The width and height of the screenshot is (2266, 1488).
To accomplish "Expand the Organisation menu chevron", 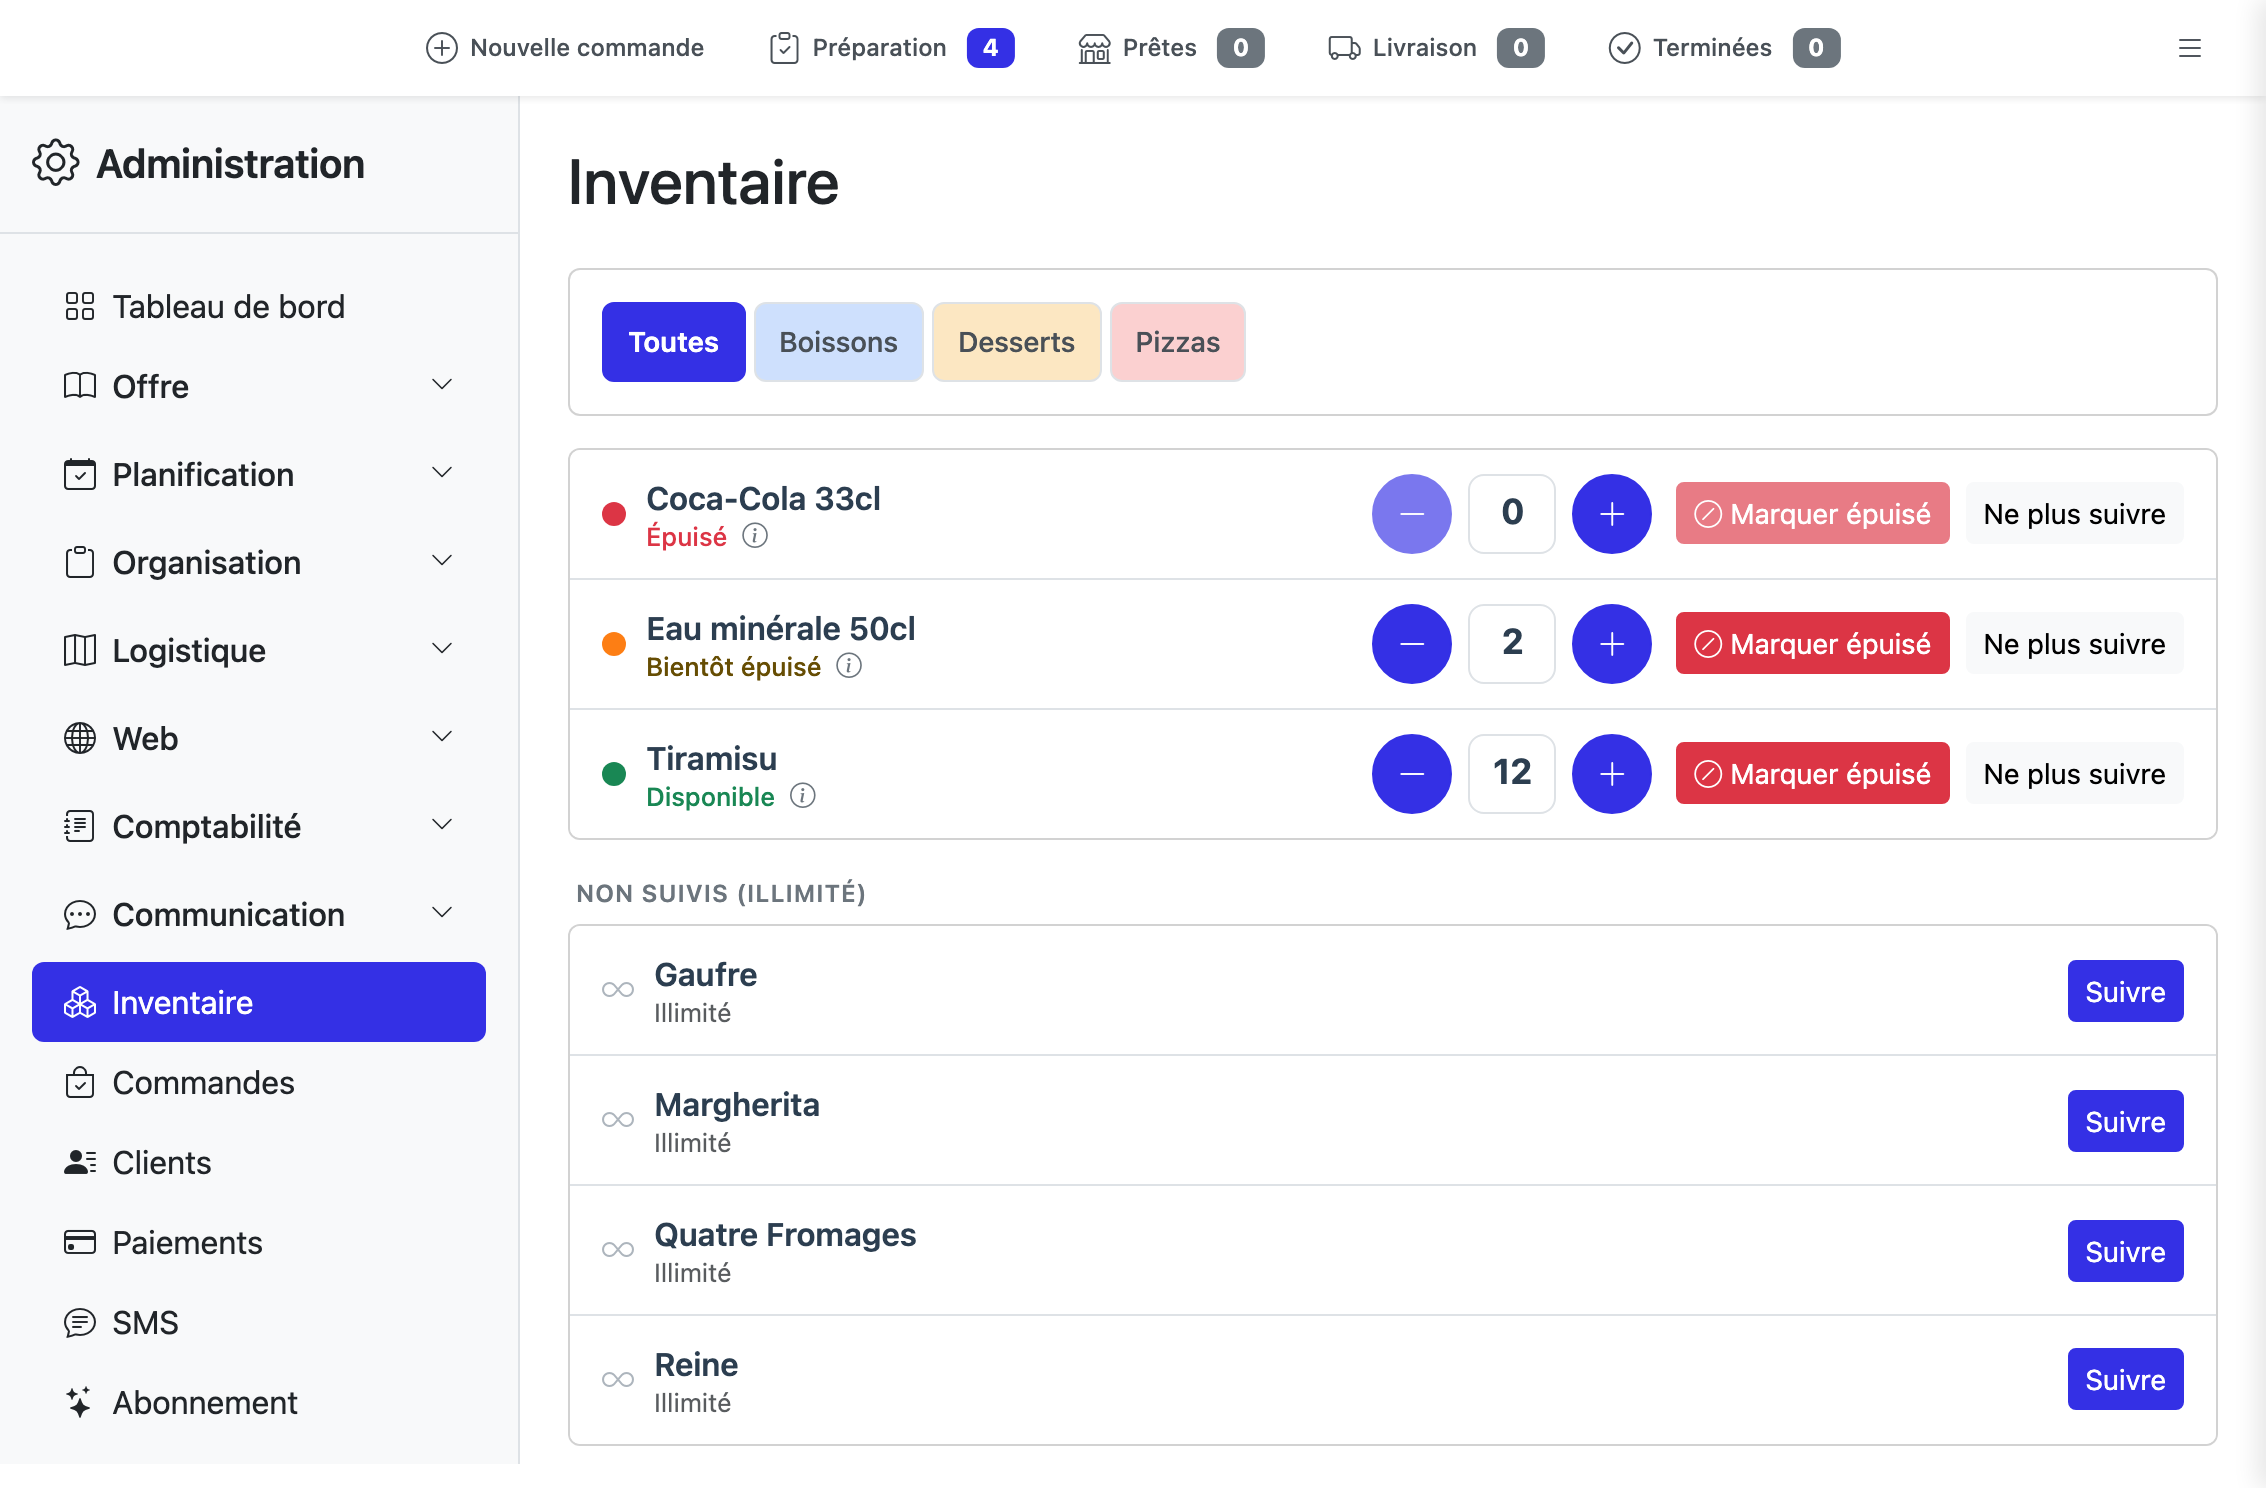I will [442, 561].
